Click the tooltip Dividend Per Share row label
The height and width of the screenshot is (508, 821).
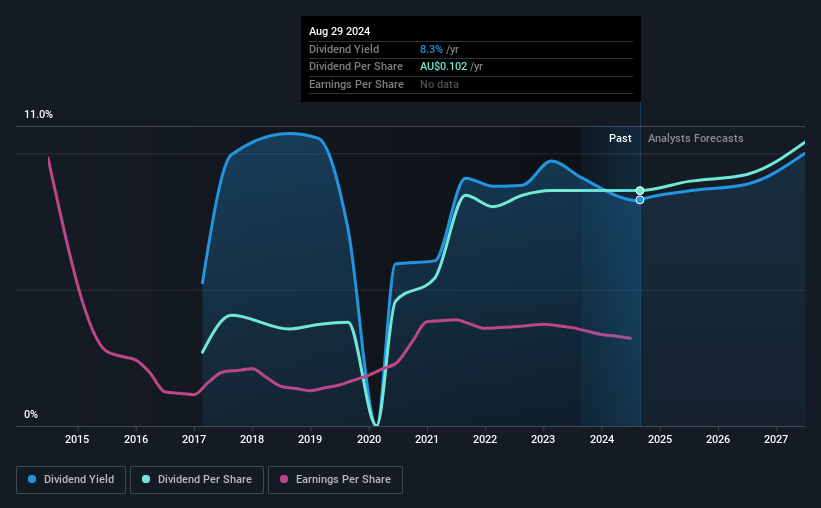[356, 67]
